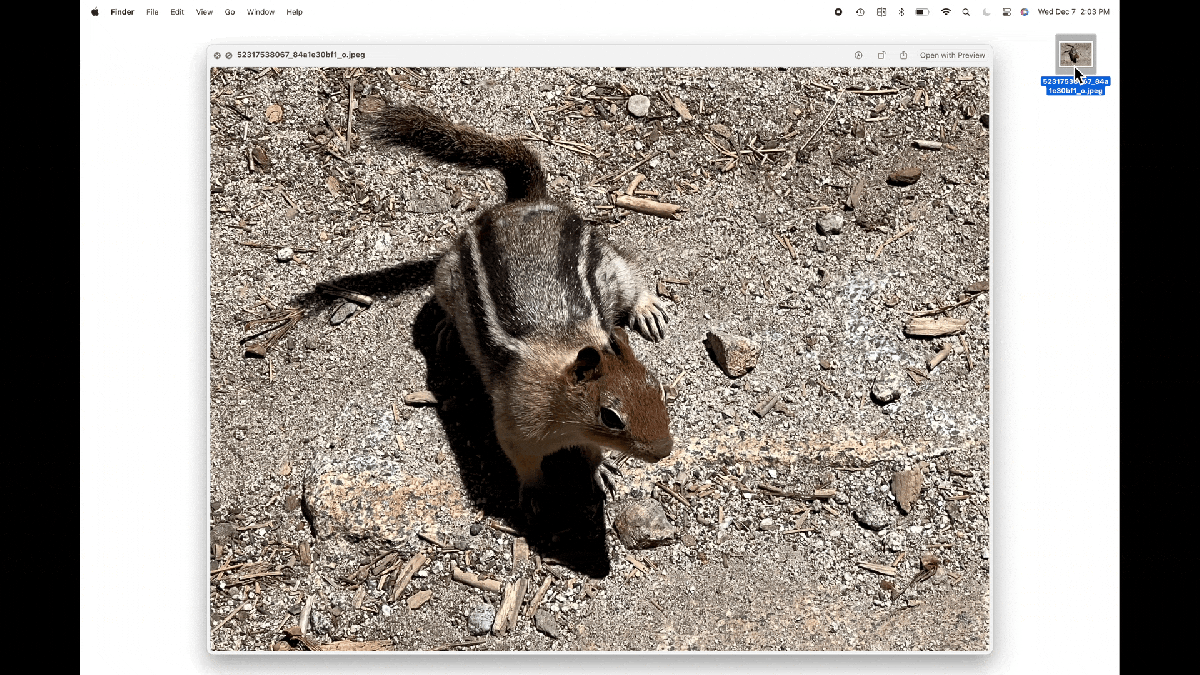Open the Edit menu

[177, 12]
